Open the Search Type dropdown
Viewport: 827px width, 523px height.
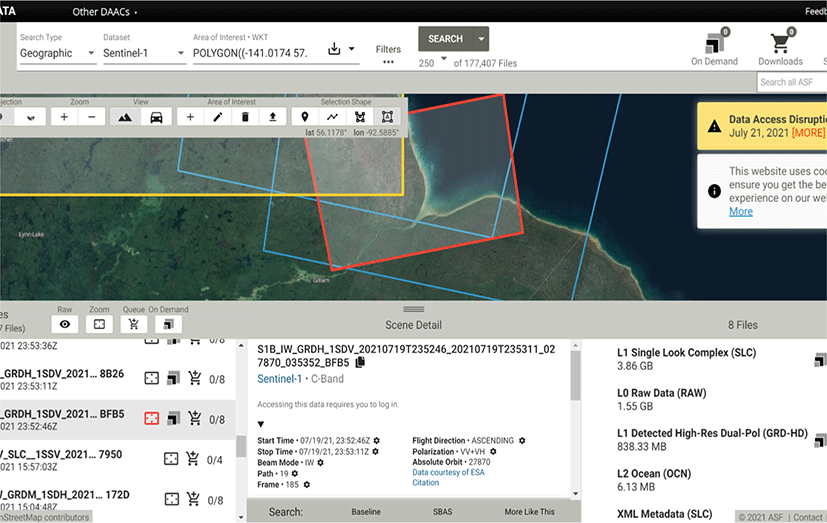[57, 53]
